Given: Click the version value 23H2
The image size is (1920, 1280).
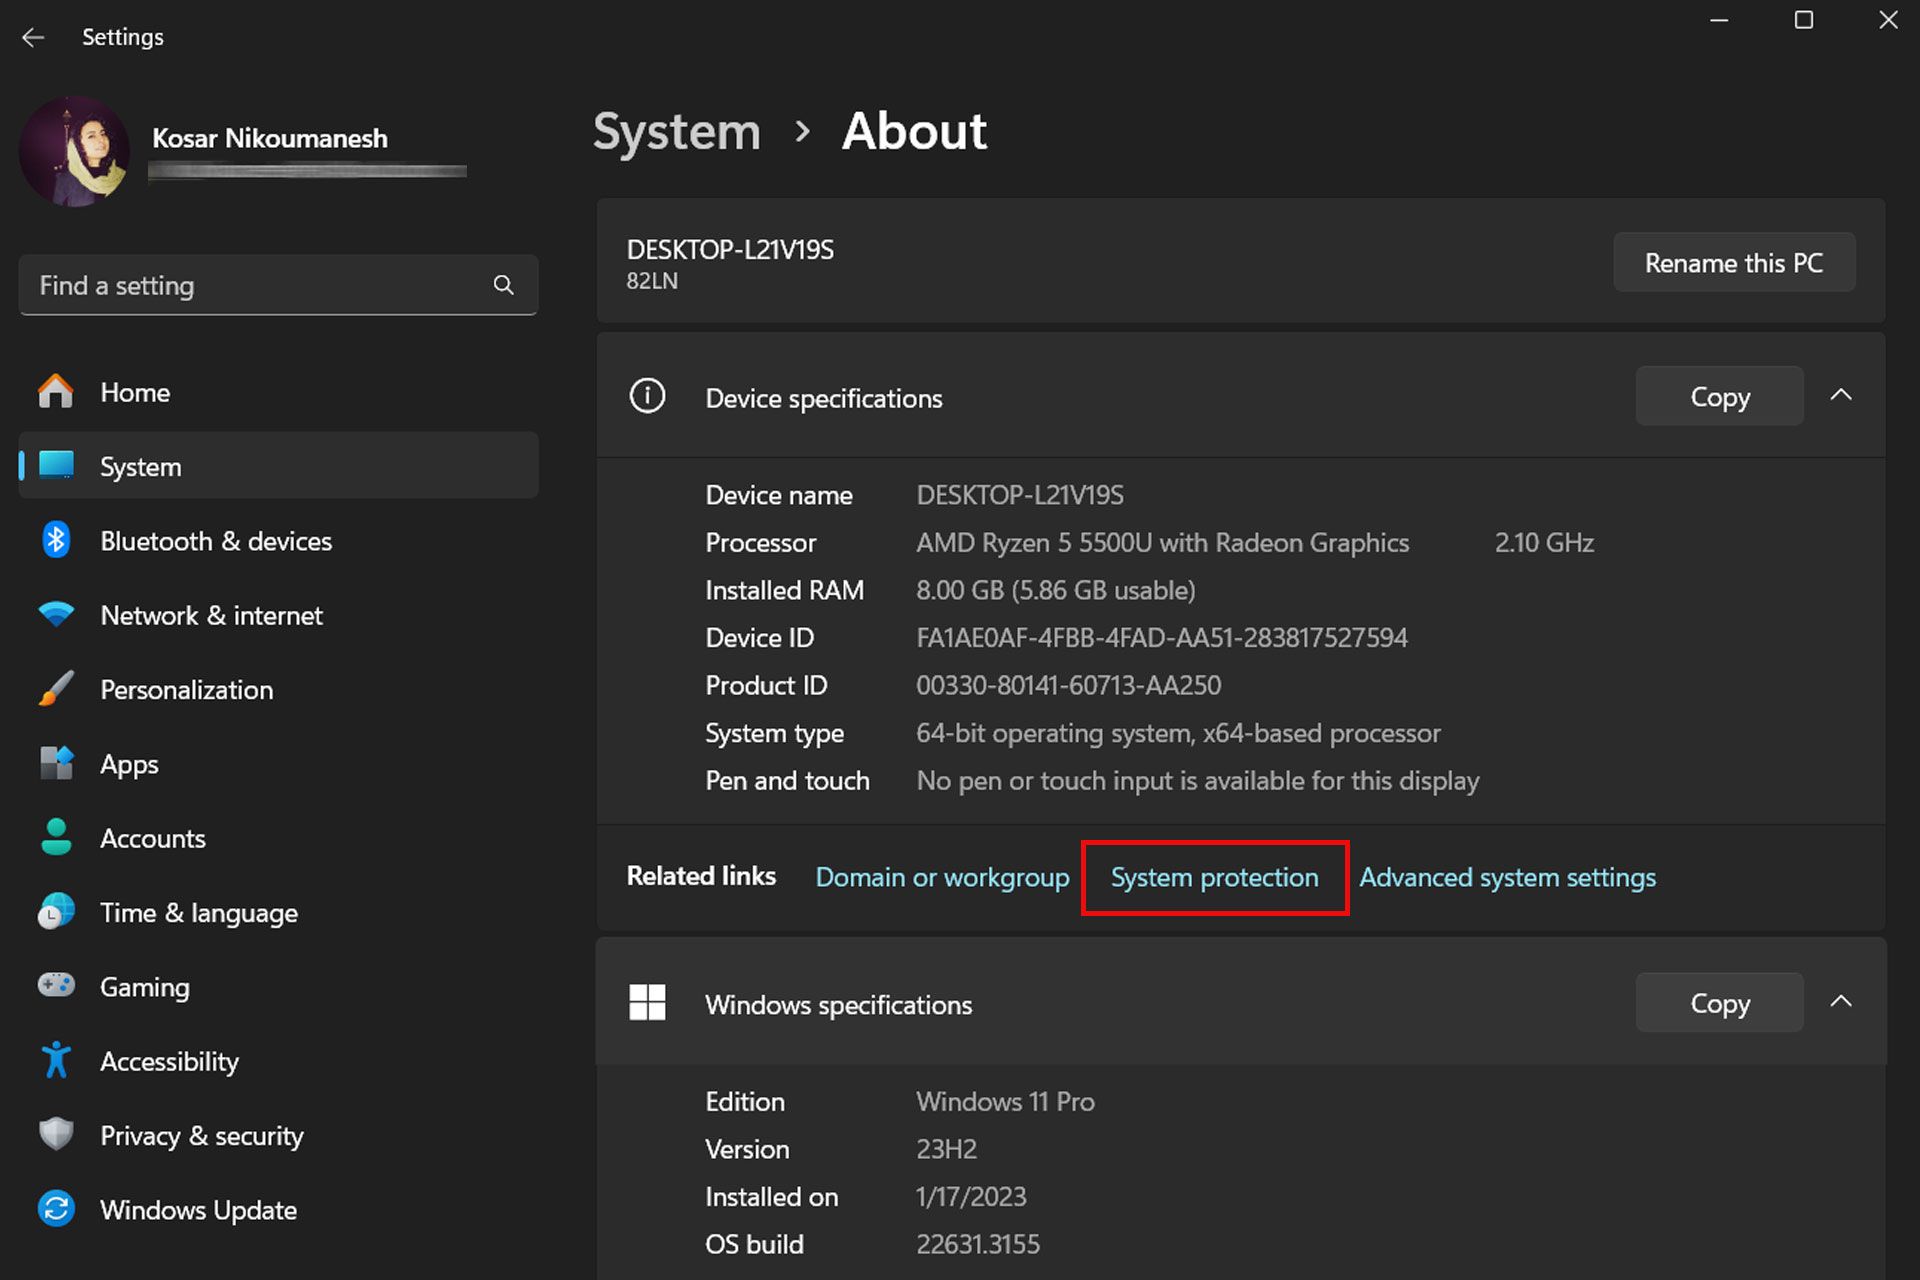Looking at the screenshot, I should coord(946,1149).
